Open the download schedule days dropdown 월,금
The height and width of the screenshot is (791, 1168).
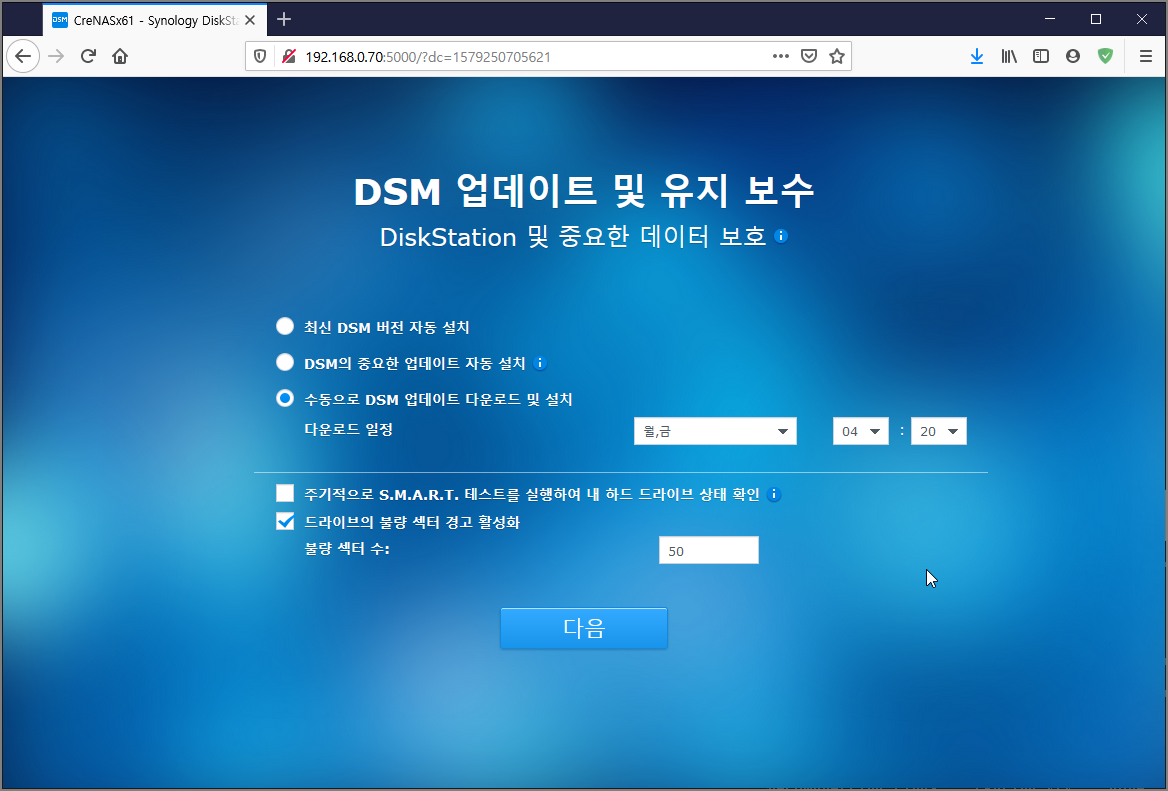click(715, 431)
